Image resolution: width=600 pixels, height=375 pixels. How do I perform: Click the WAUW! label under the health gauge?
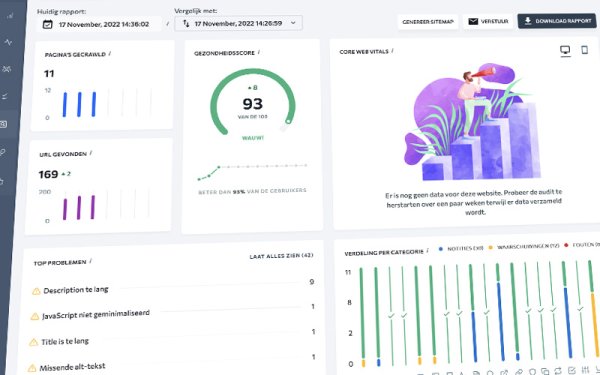pyautogui.click(x=253, y=138)
